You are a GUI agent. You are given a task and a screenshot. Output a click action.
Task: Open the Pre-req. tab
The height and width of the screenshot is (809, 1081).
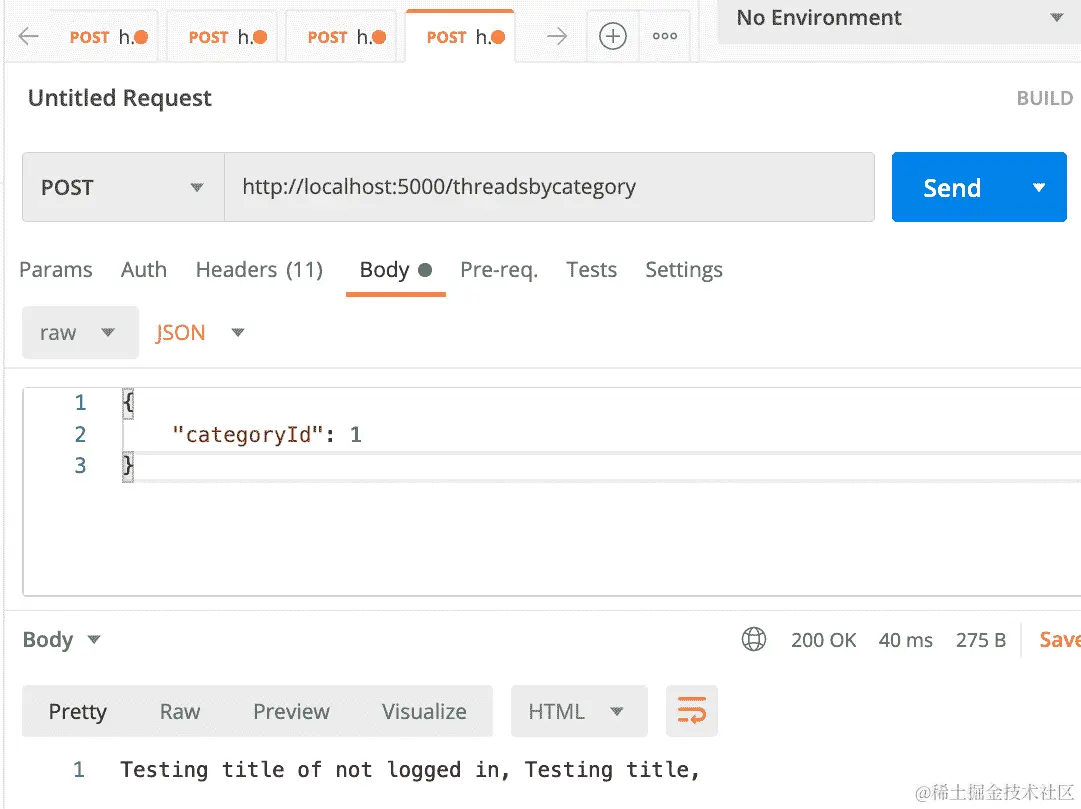click(x=499, y=270)
